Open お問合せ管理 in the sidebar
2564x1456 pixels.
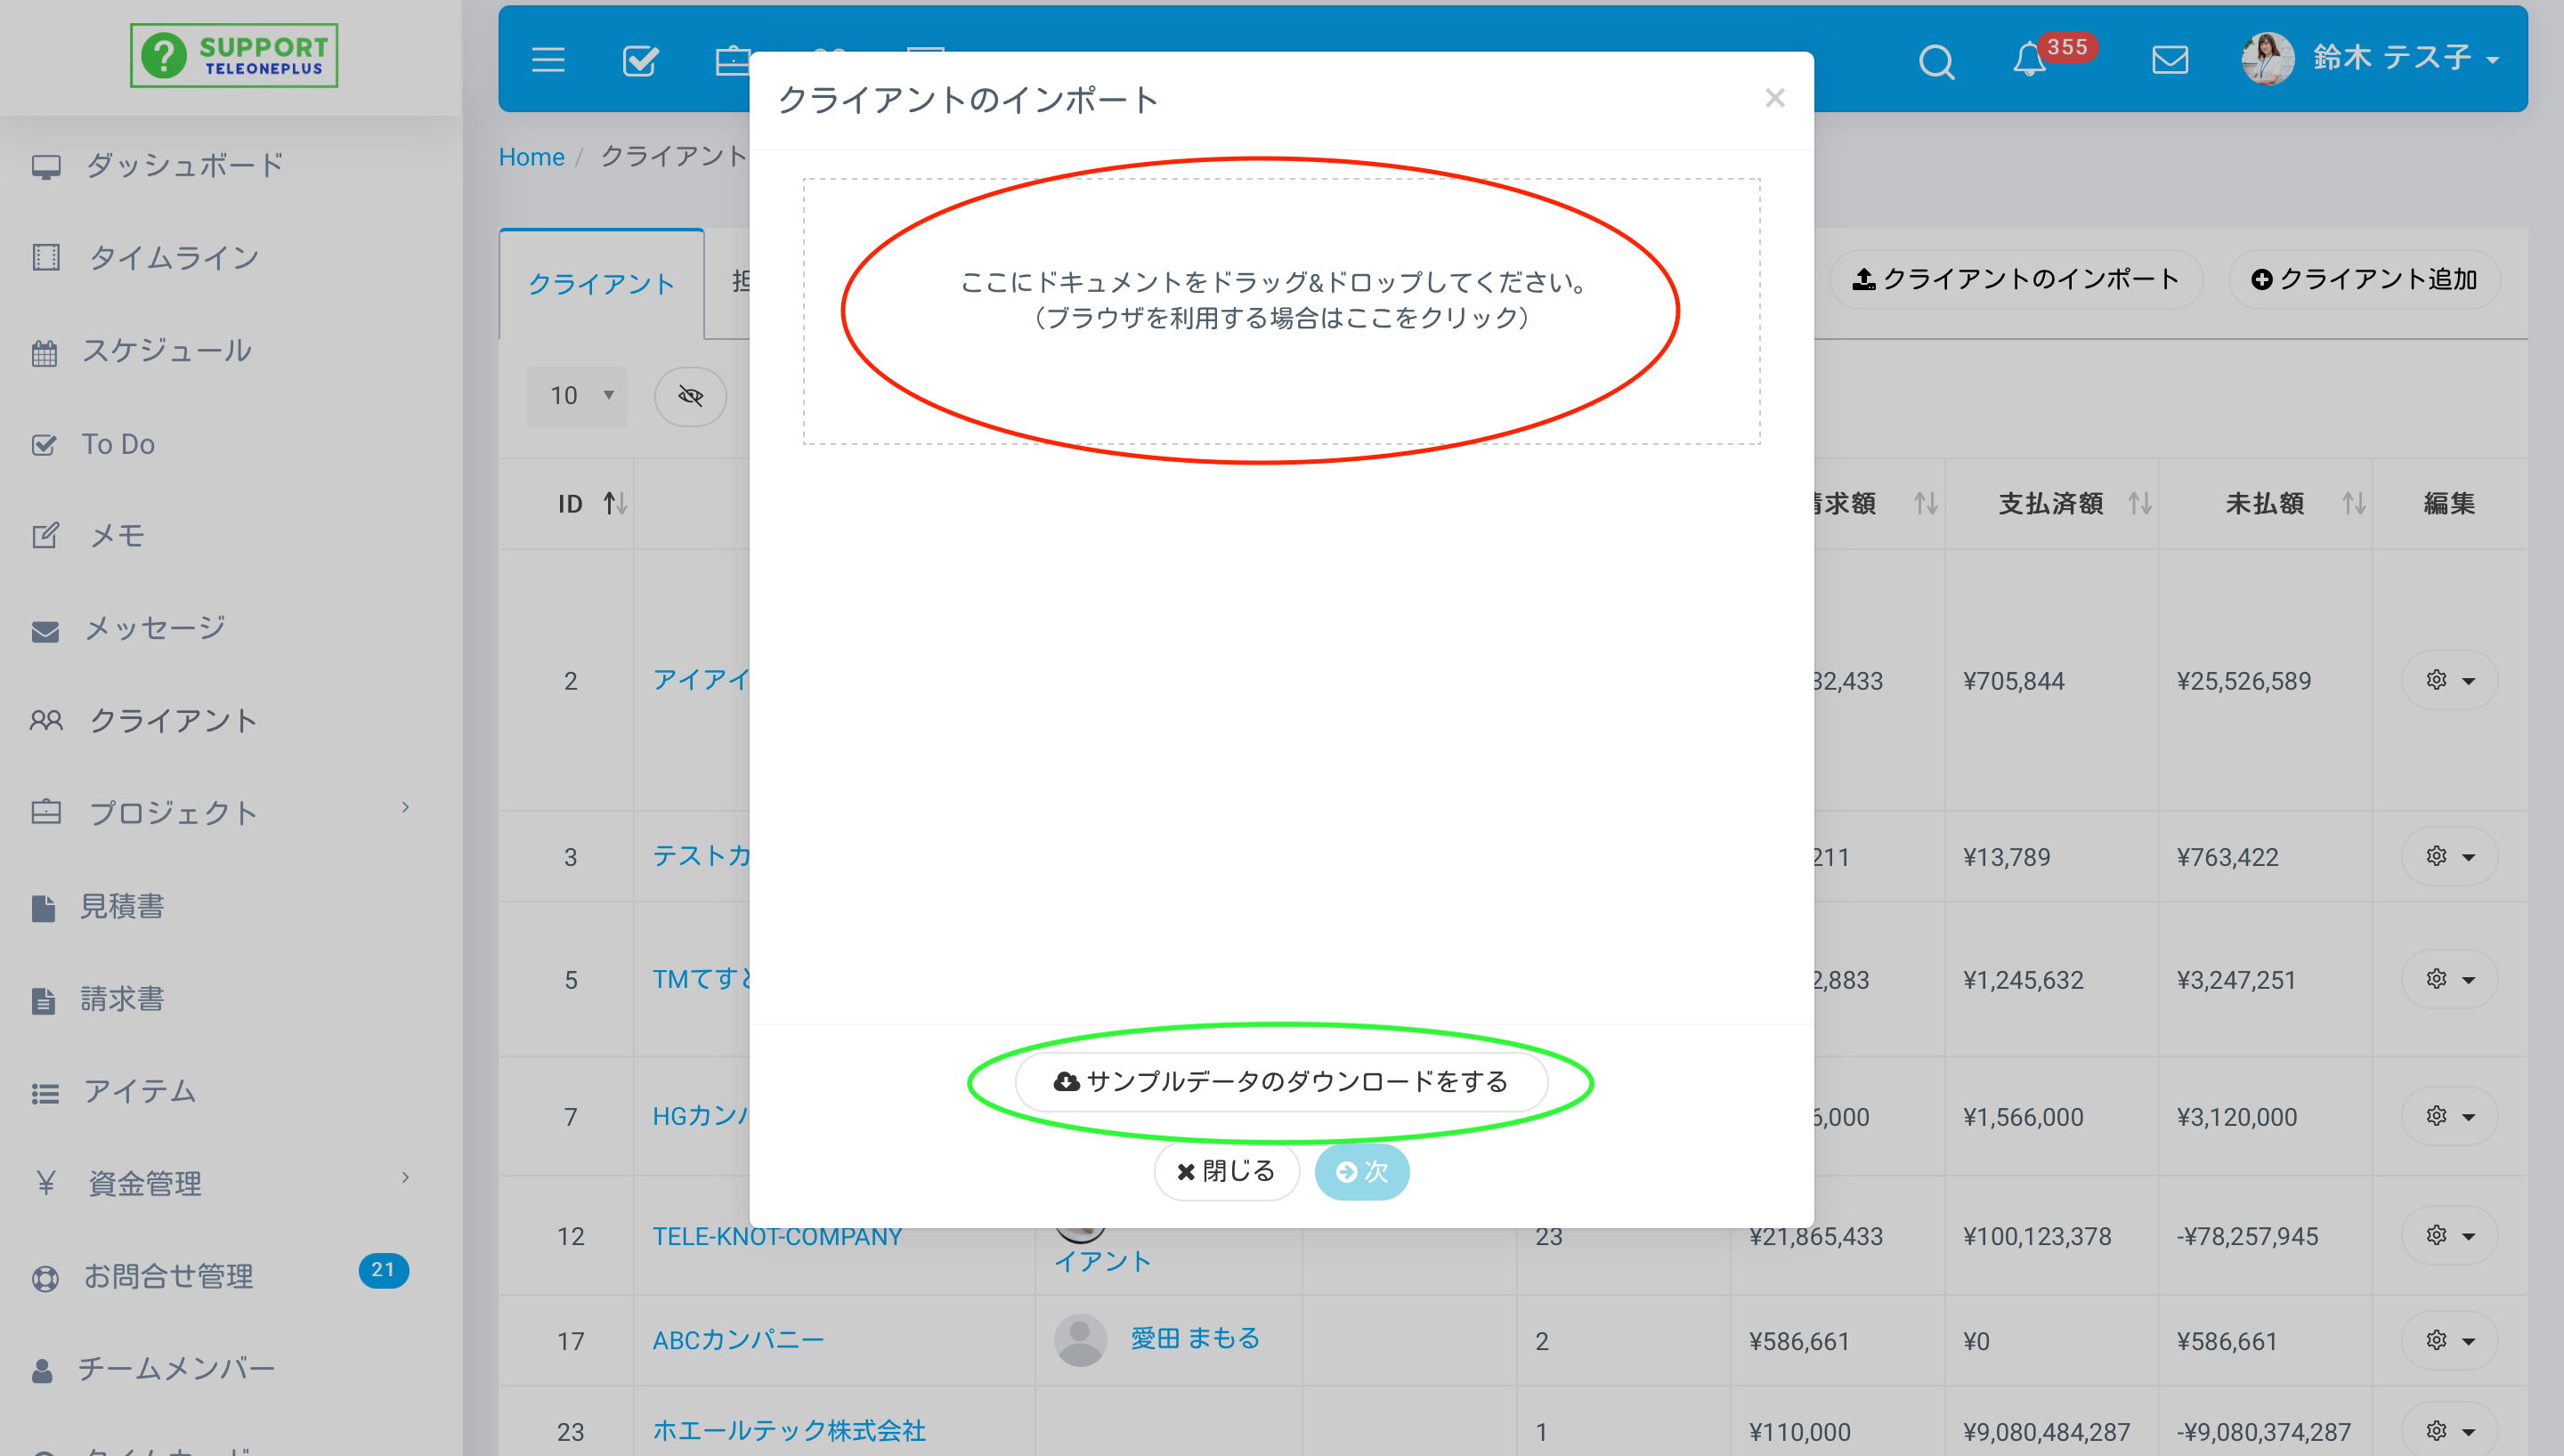(x=168, y=1275)
